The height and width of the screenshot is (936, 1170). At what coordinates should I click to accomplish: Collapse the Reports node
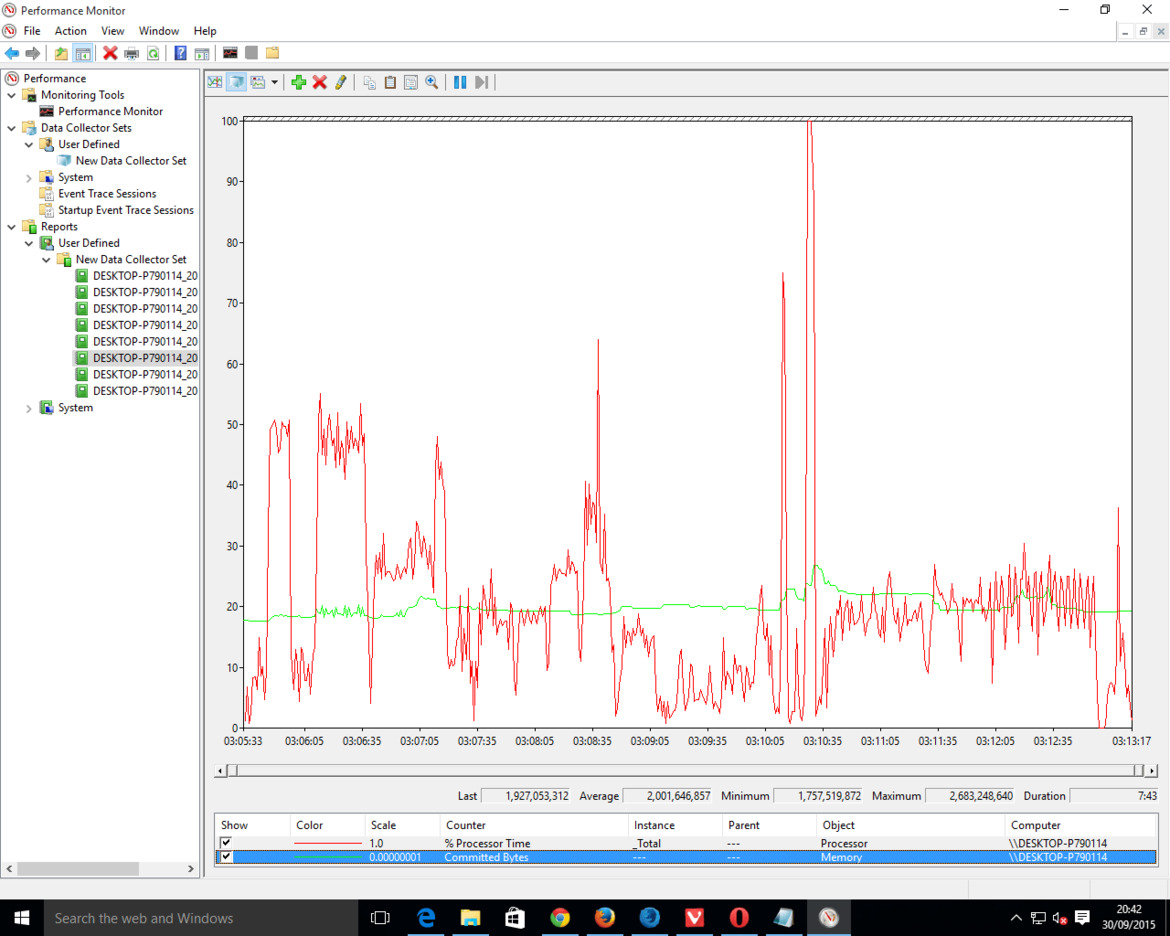11,227
